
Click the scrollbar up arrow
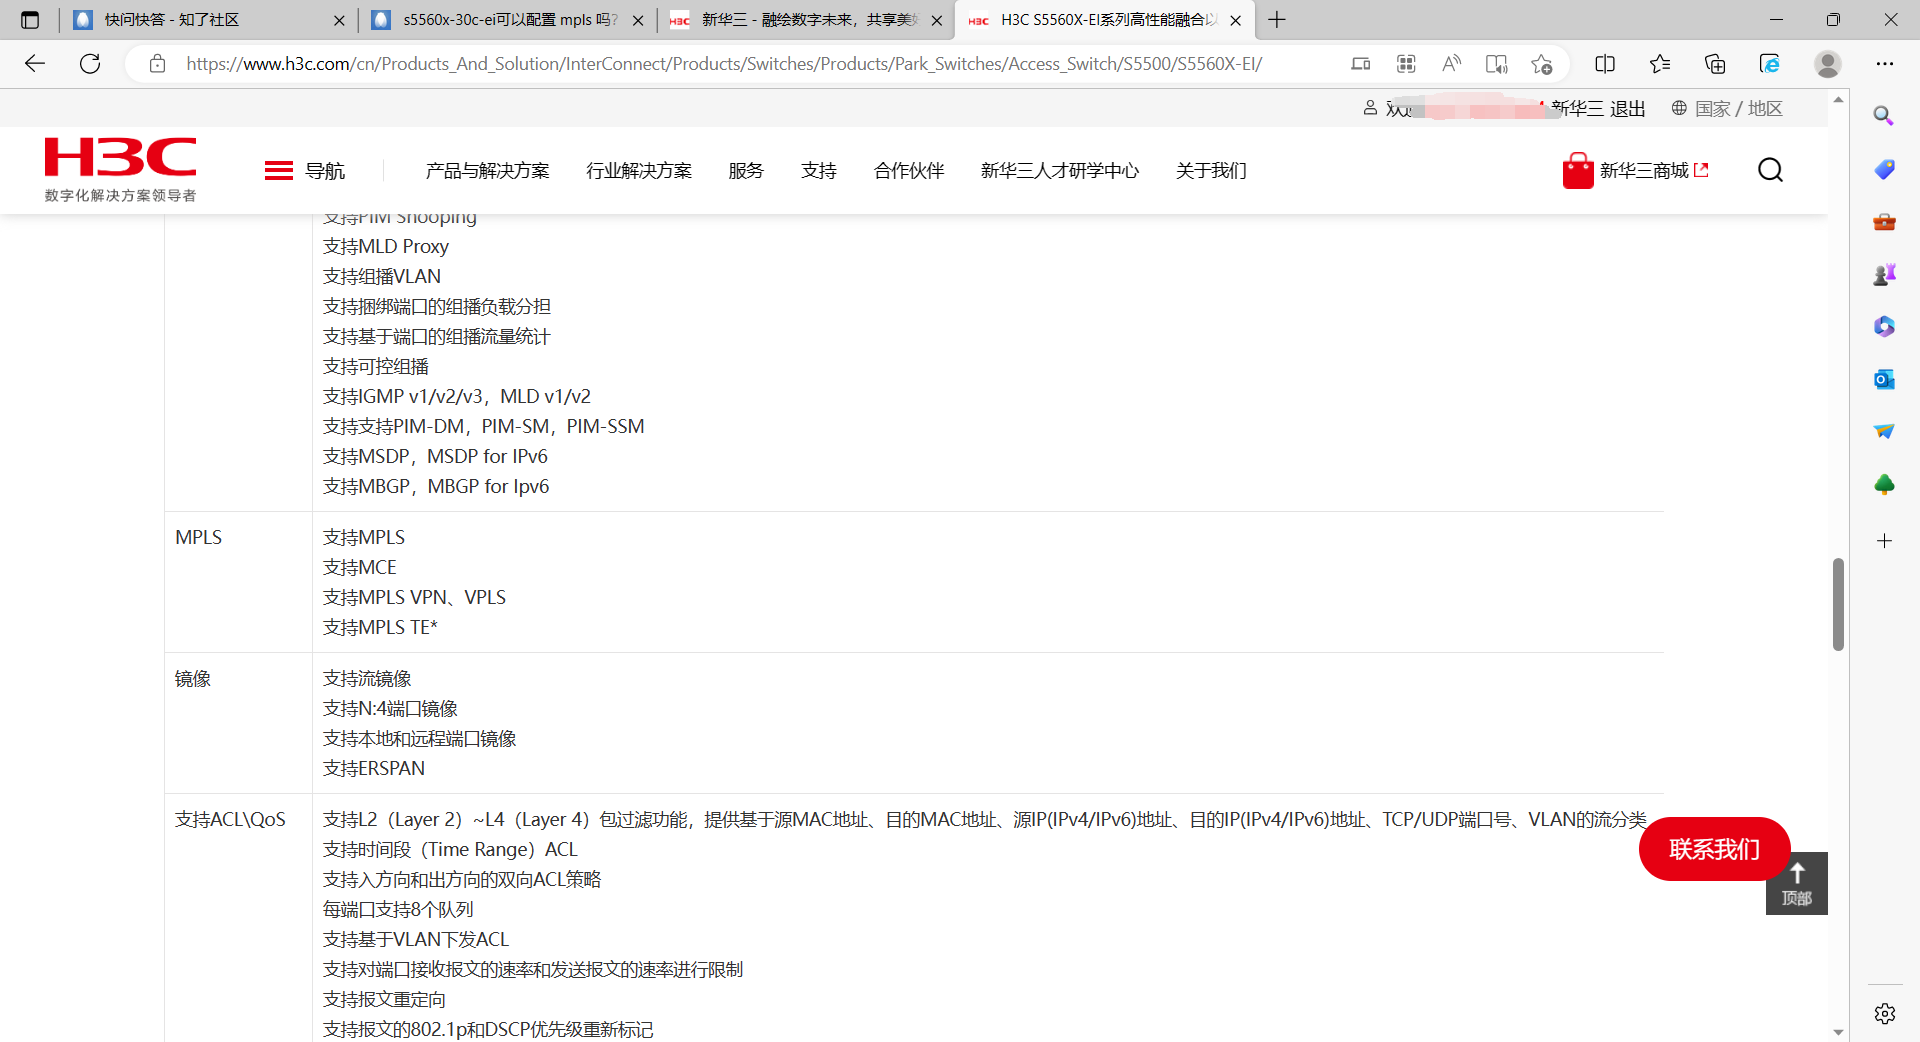[x=1838, y=99]
